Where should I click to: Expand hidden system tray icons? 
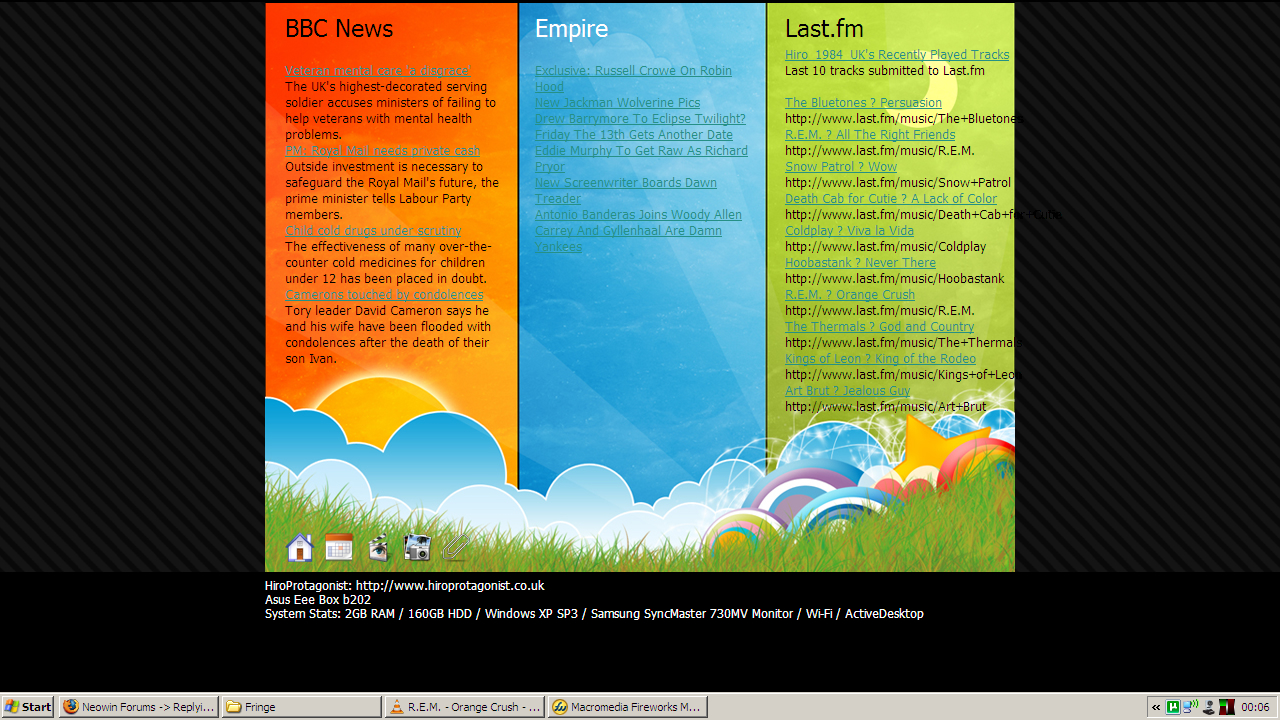click(x=1156, y=707)
